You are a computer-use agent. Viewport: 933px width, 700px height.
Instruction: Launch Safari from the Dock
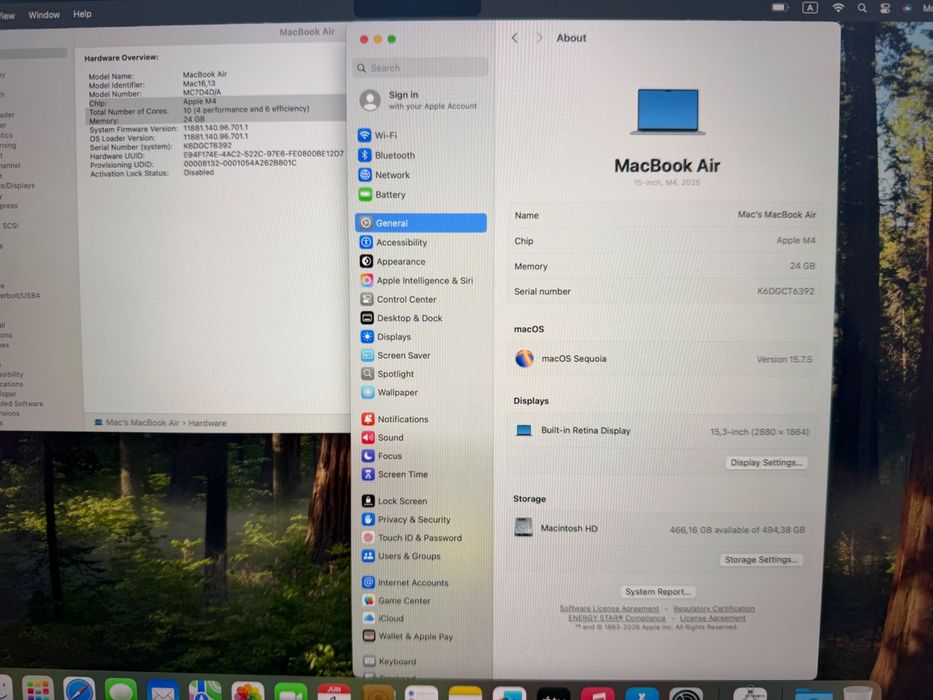pos(79,690)
